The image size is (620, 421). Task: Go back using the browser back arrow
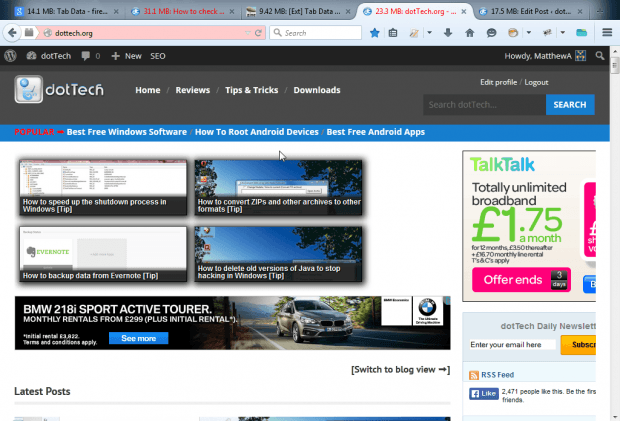(12, 33)
